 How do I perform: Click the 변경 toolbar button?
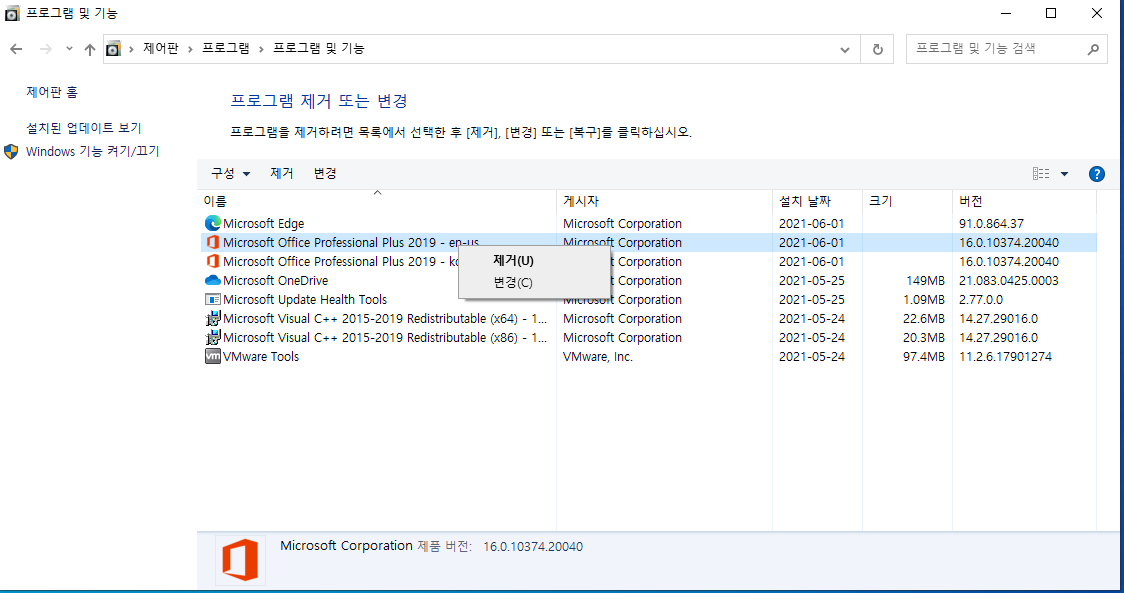coord(325,174)
